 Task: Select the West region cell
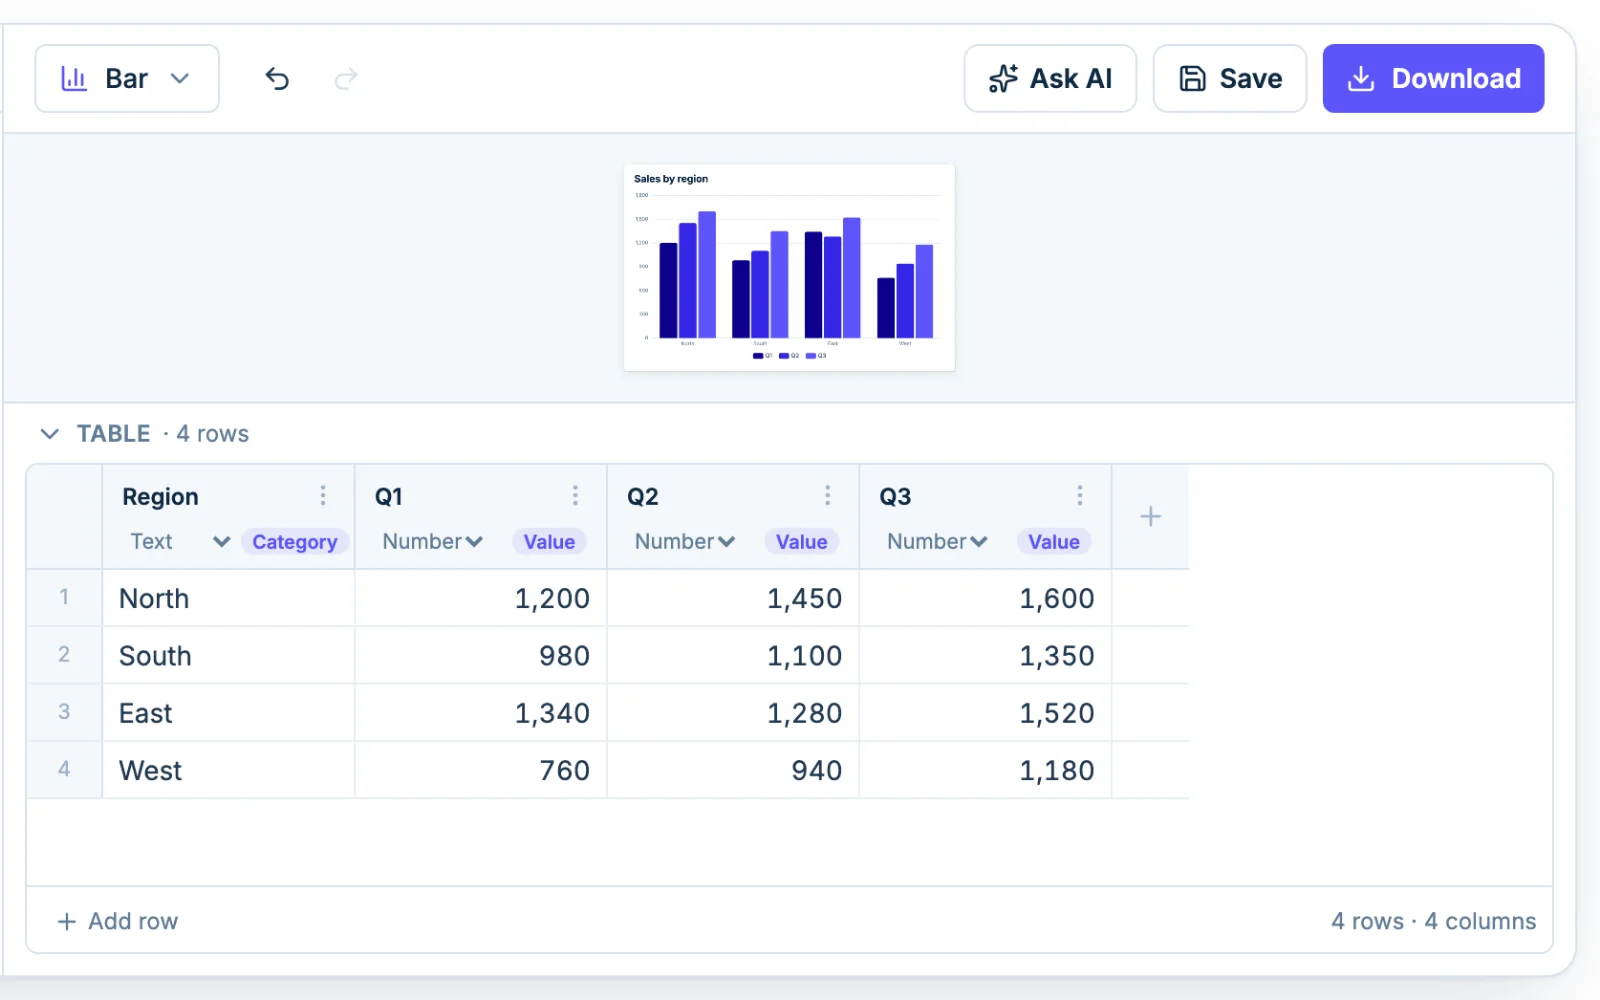coord(229,770)
